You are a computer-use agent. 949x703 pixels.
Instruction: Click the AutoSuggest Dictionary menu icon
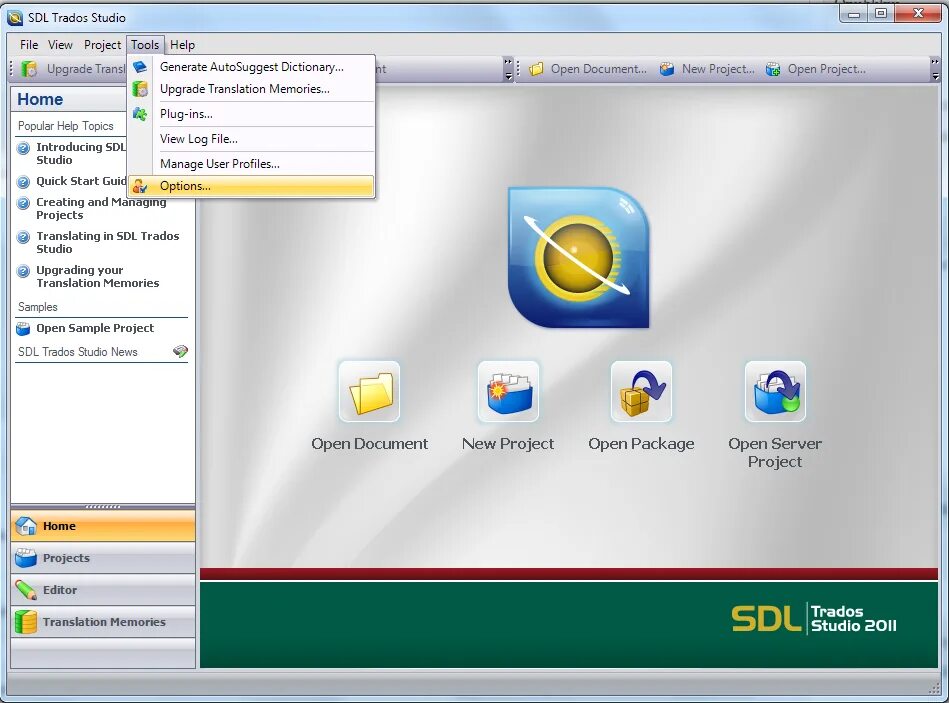pos(140,67)
